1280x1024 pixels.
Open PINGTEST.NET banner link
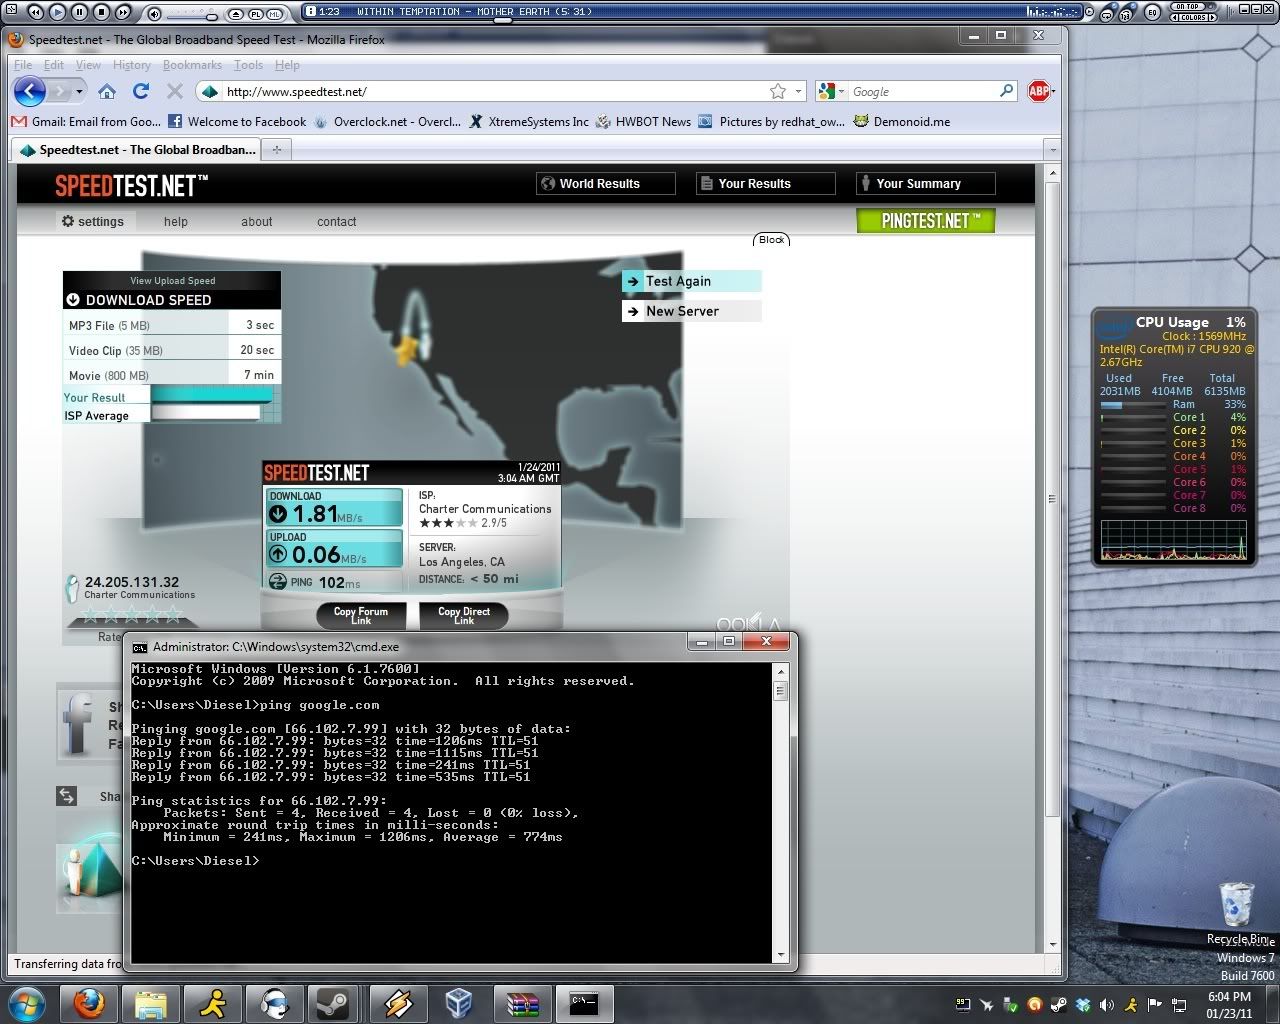click(926, 220)
